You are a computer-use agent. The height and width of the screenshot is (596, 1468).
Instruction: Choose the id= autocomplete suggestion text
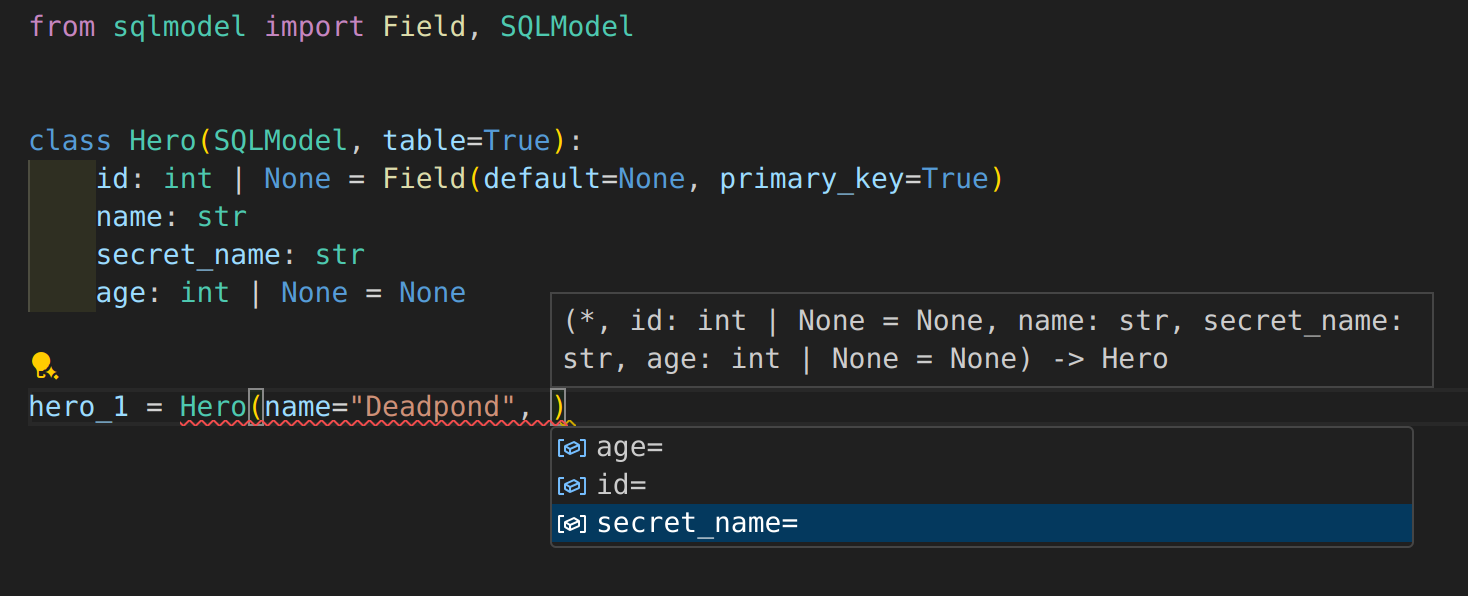click(x=621, y=486)
